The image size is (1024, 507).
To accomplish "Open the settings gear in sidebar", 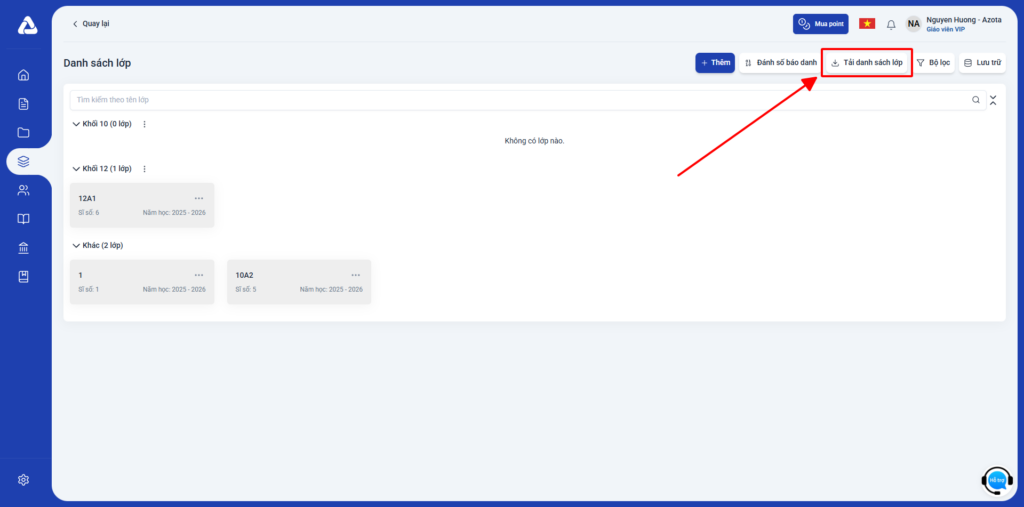I will click(x=24, y=480).
